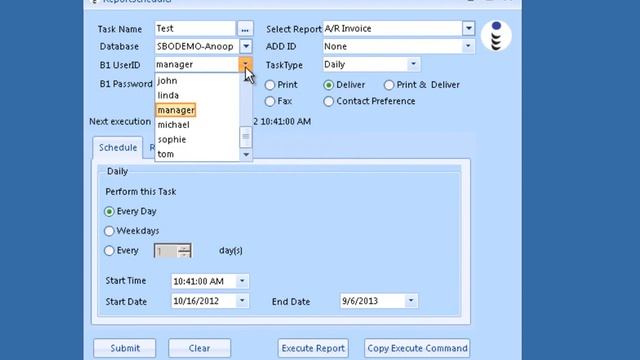Viewport: 640px width, 360px height.
Task: Open the Database dropdown arrow
Action: click(246, 47)
